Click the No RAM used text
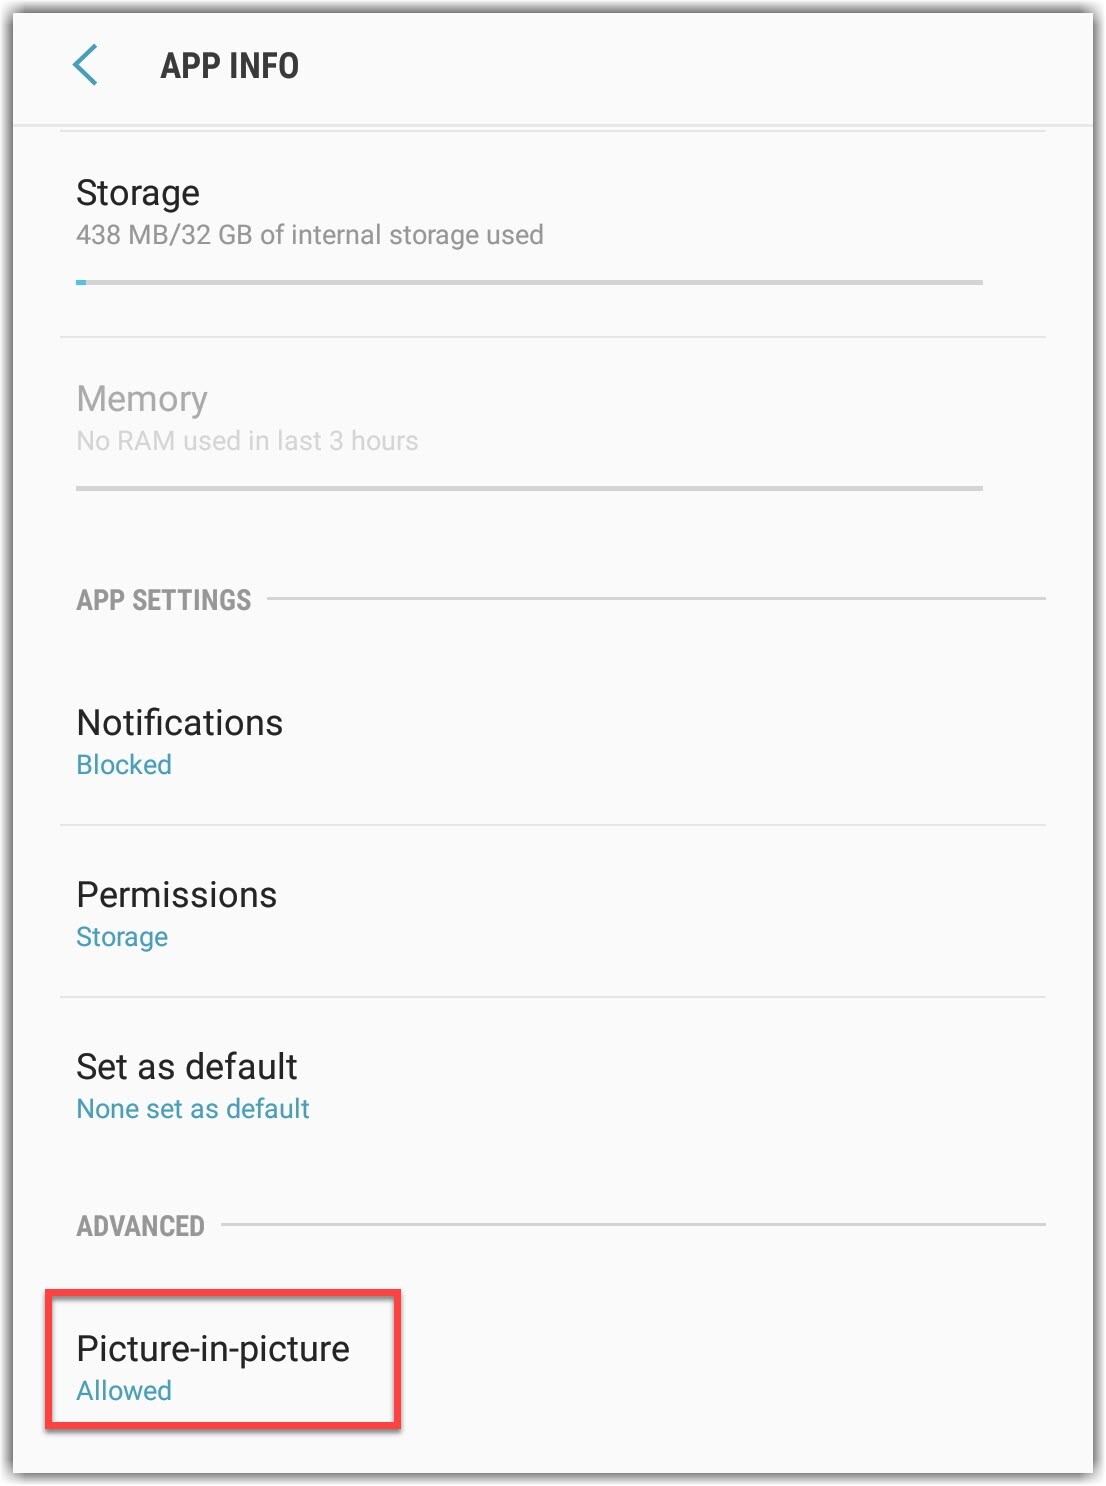Screen dimensions: 1106x1486 pos(247,441)
